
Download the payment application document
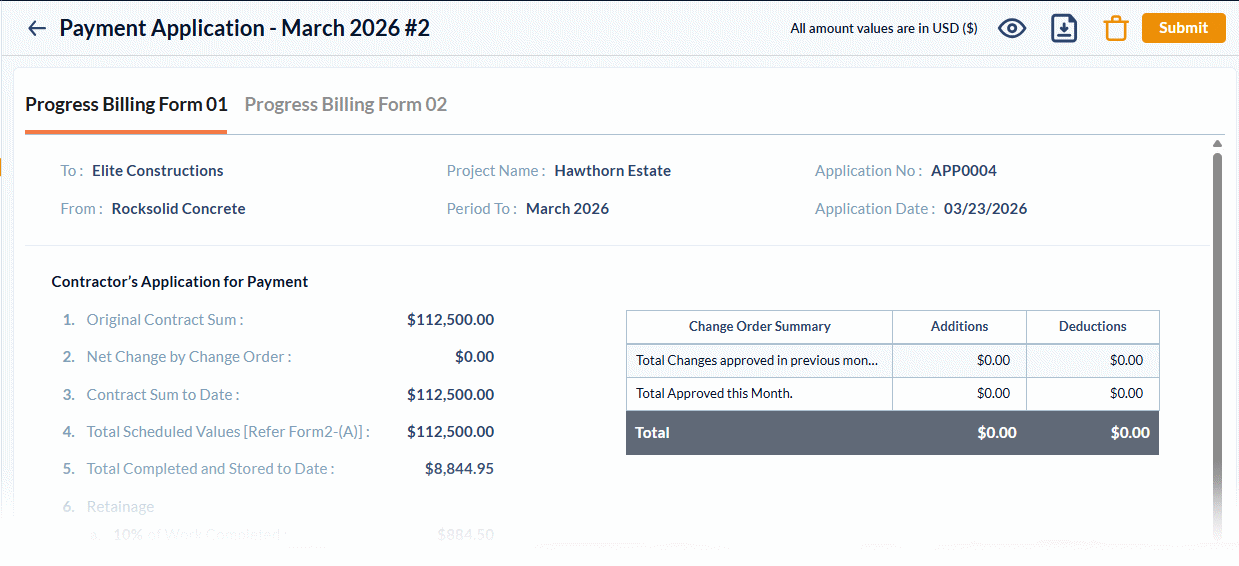[1064, 28]
